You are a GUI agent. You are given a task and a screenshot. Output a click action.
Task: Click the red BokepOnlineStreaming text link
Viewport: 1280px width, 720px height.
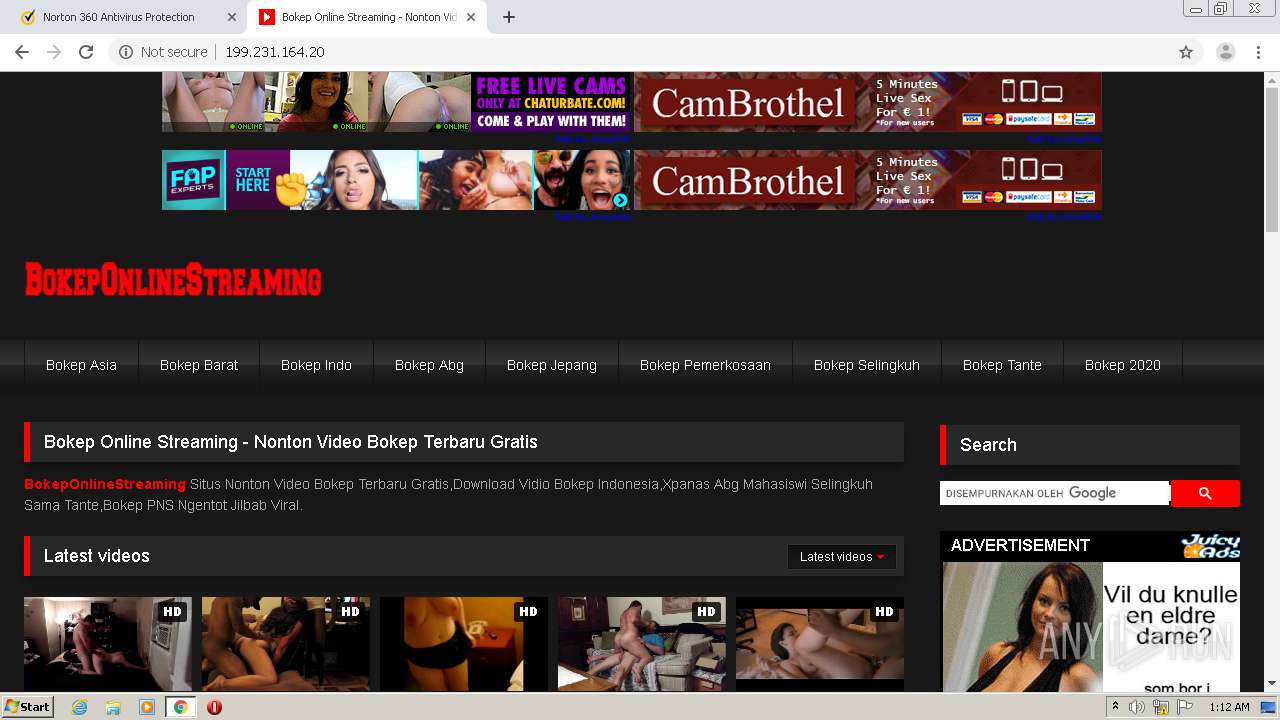click(x=105, y=484)
